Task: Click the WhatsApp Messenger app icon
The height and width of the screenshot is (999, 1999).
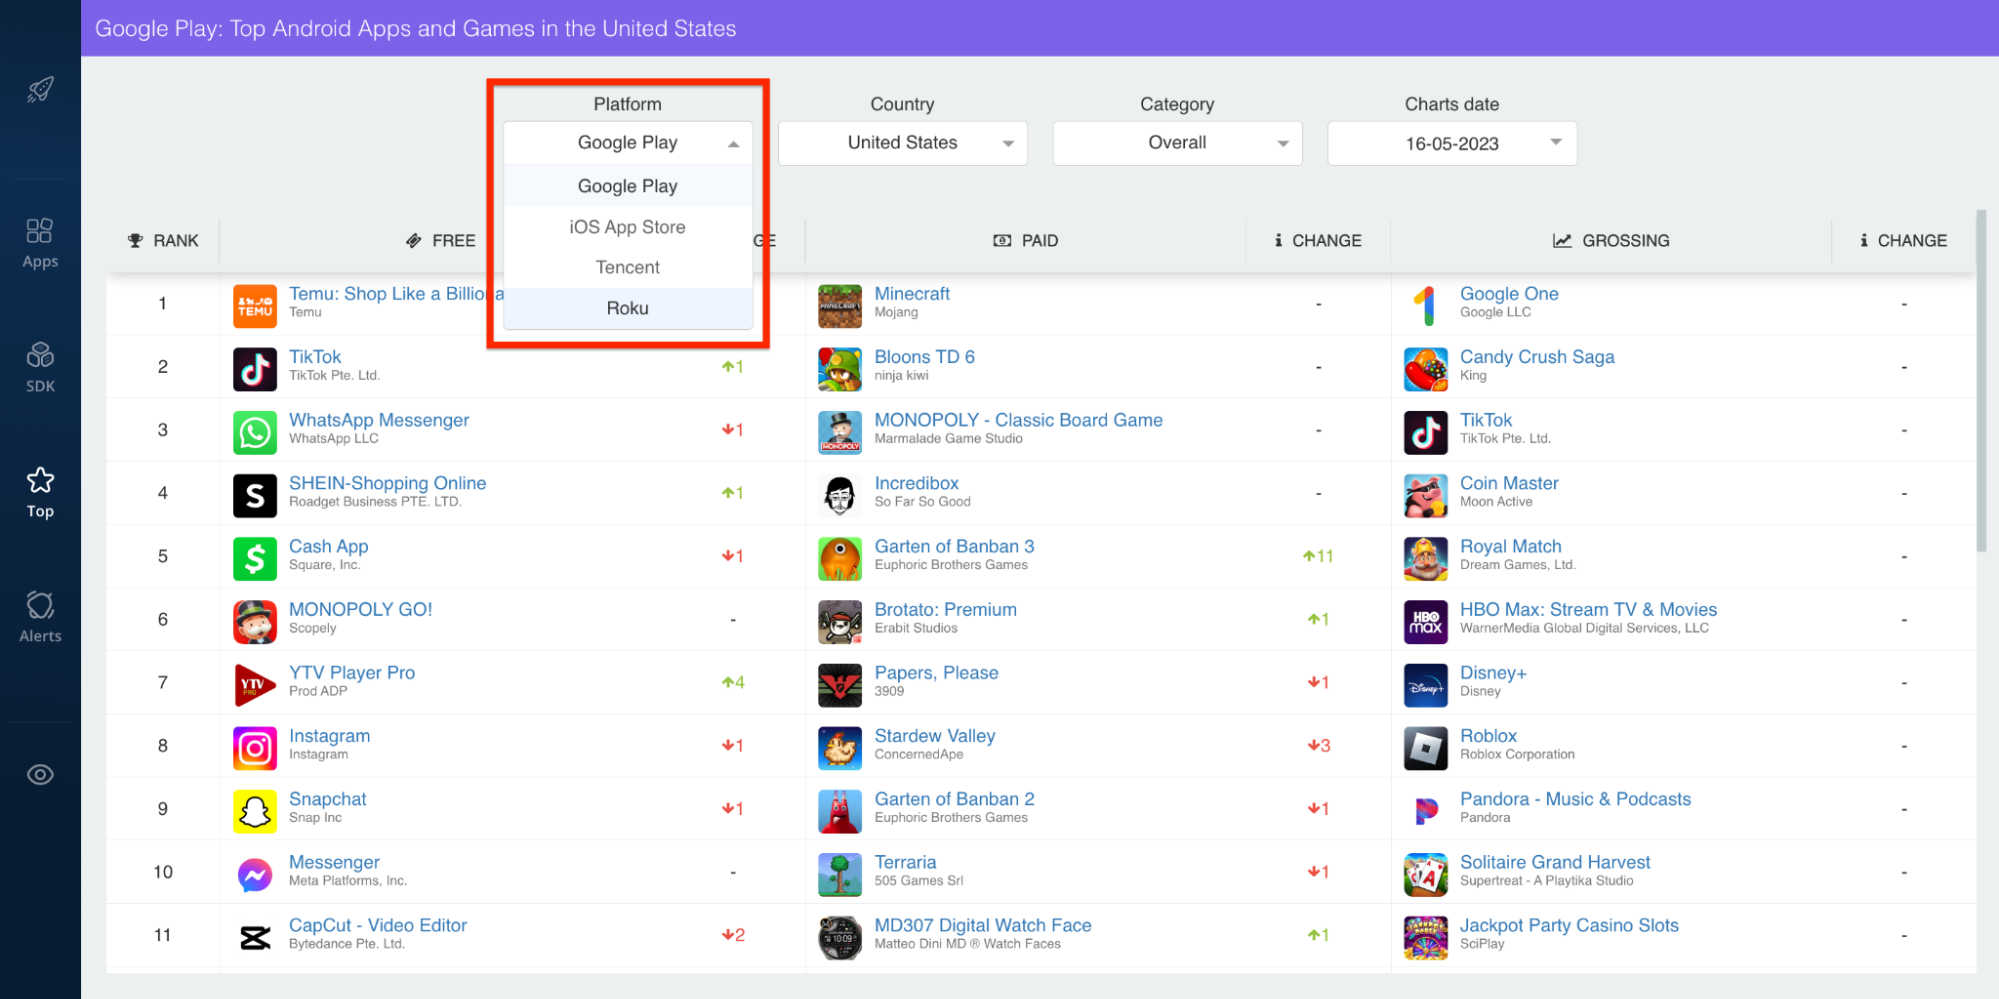Action: click(x=255, y=432)
